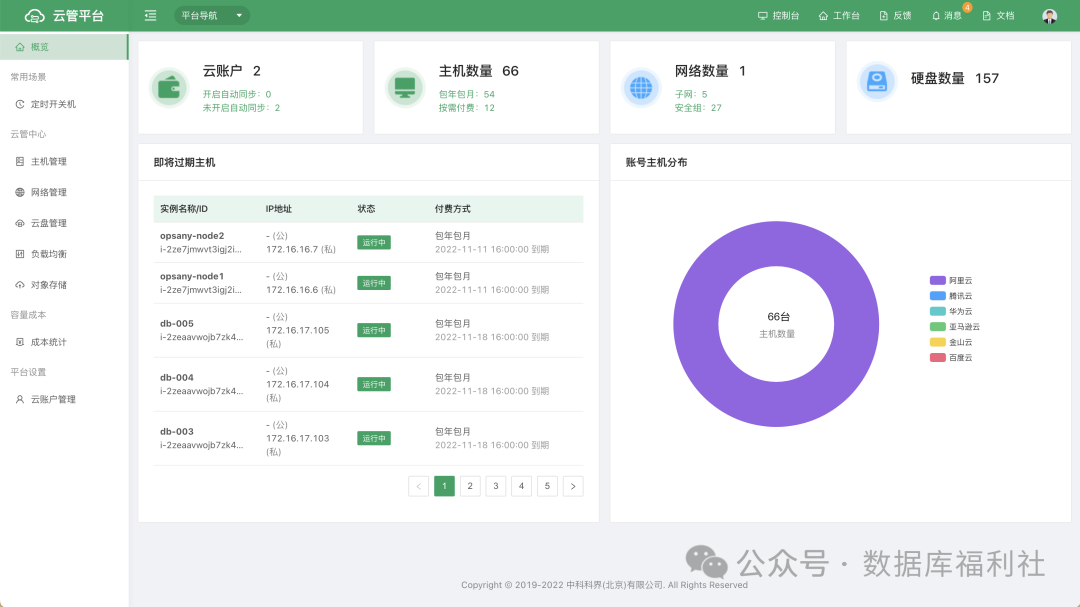Click the user avatar in top right
This screenshot has height=607, width=1080.
(x=1050, y=16)
